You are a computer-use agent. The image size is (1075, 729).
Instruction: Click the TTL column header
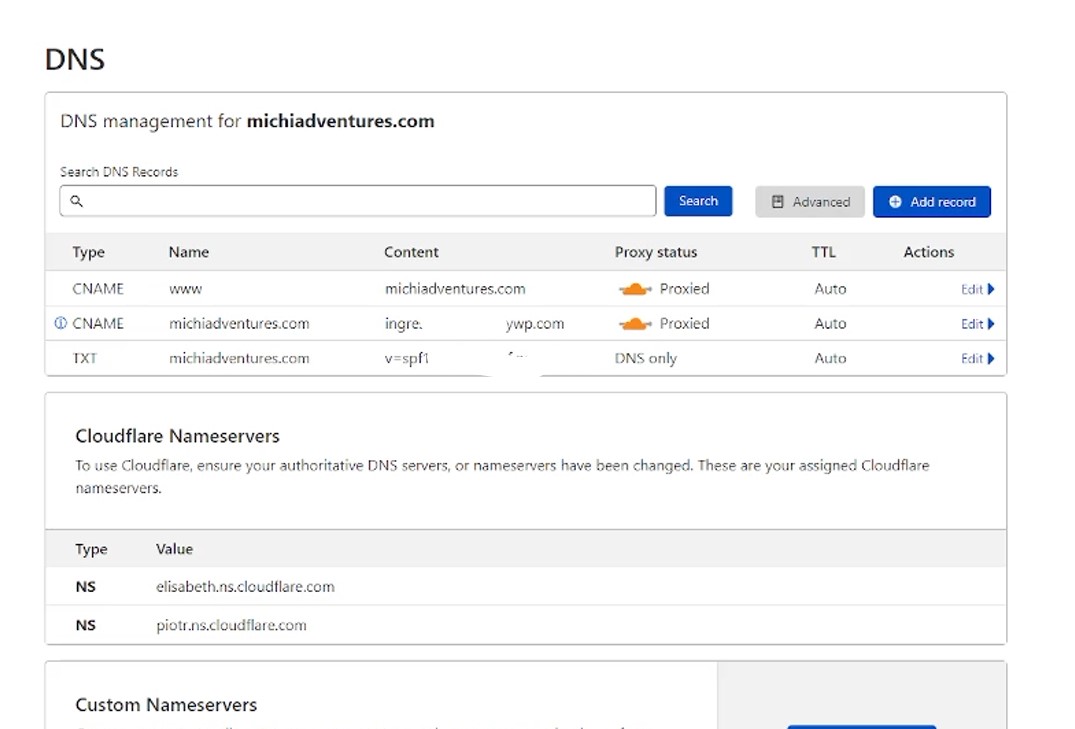pos(823,252)
